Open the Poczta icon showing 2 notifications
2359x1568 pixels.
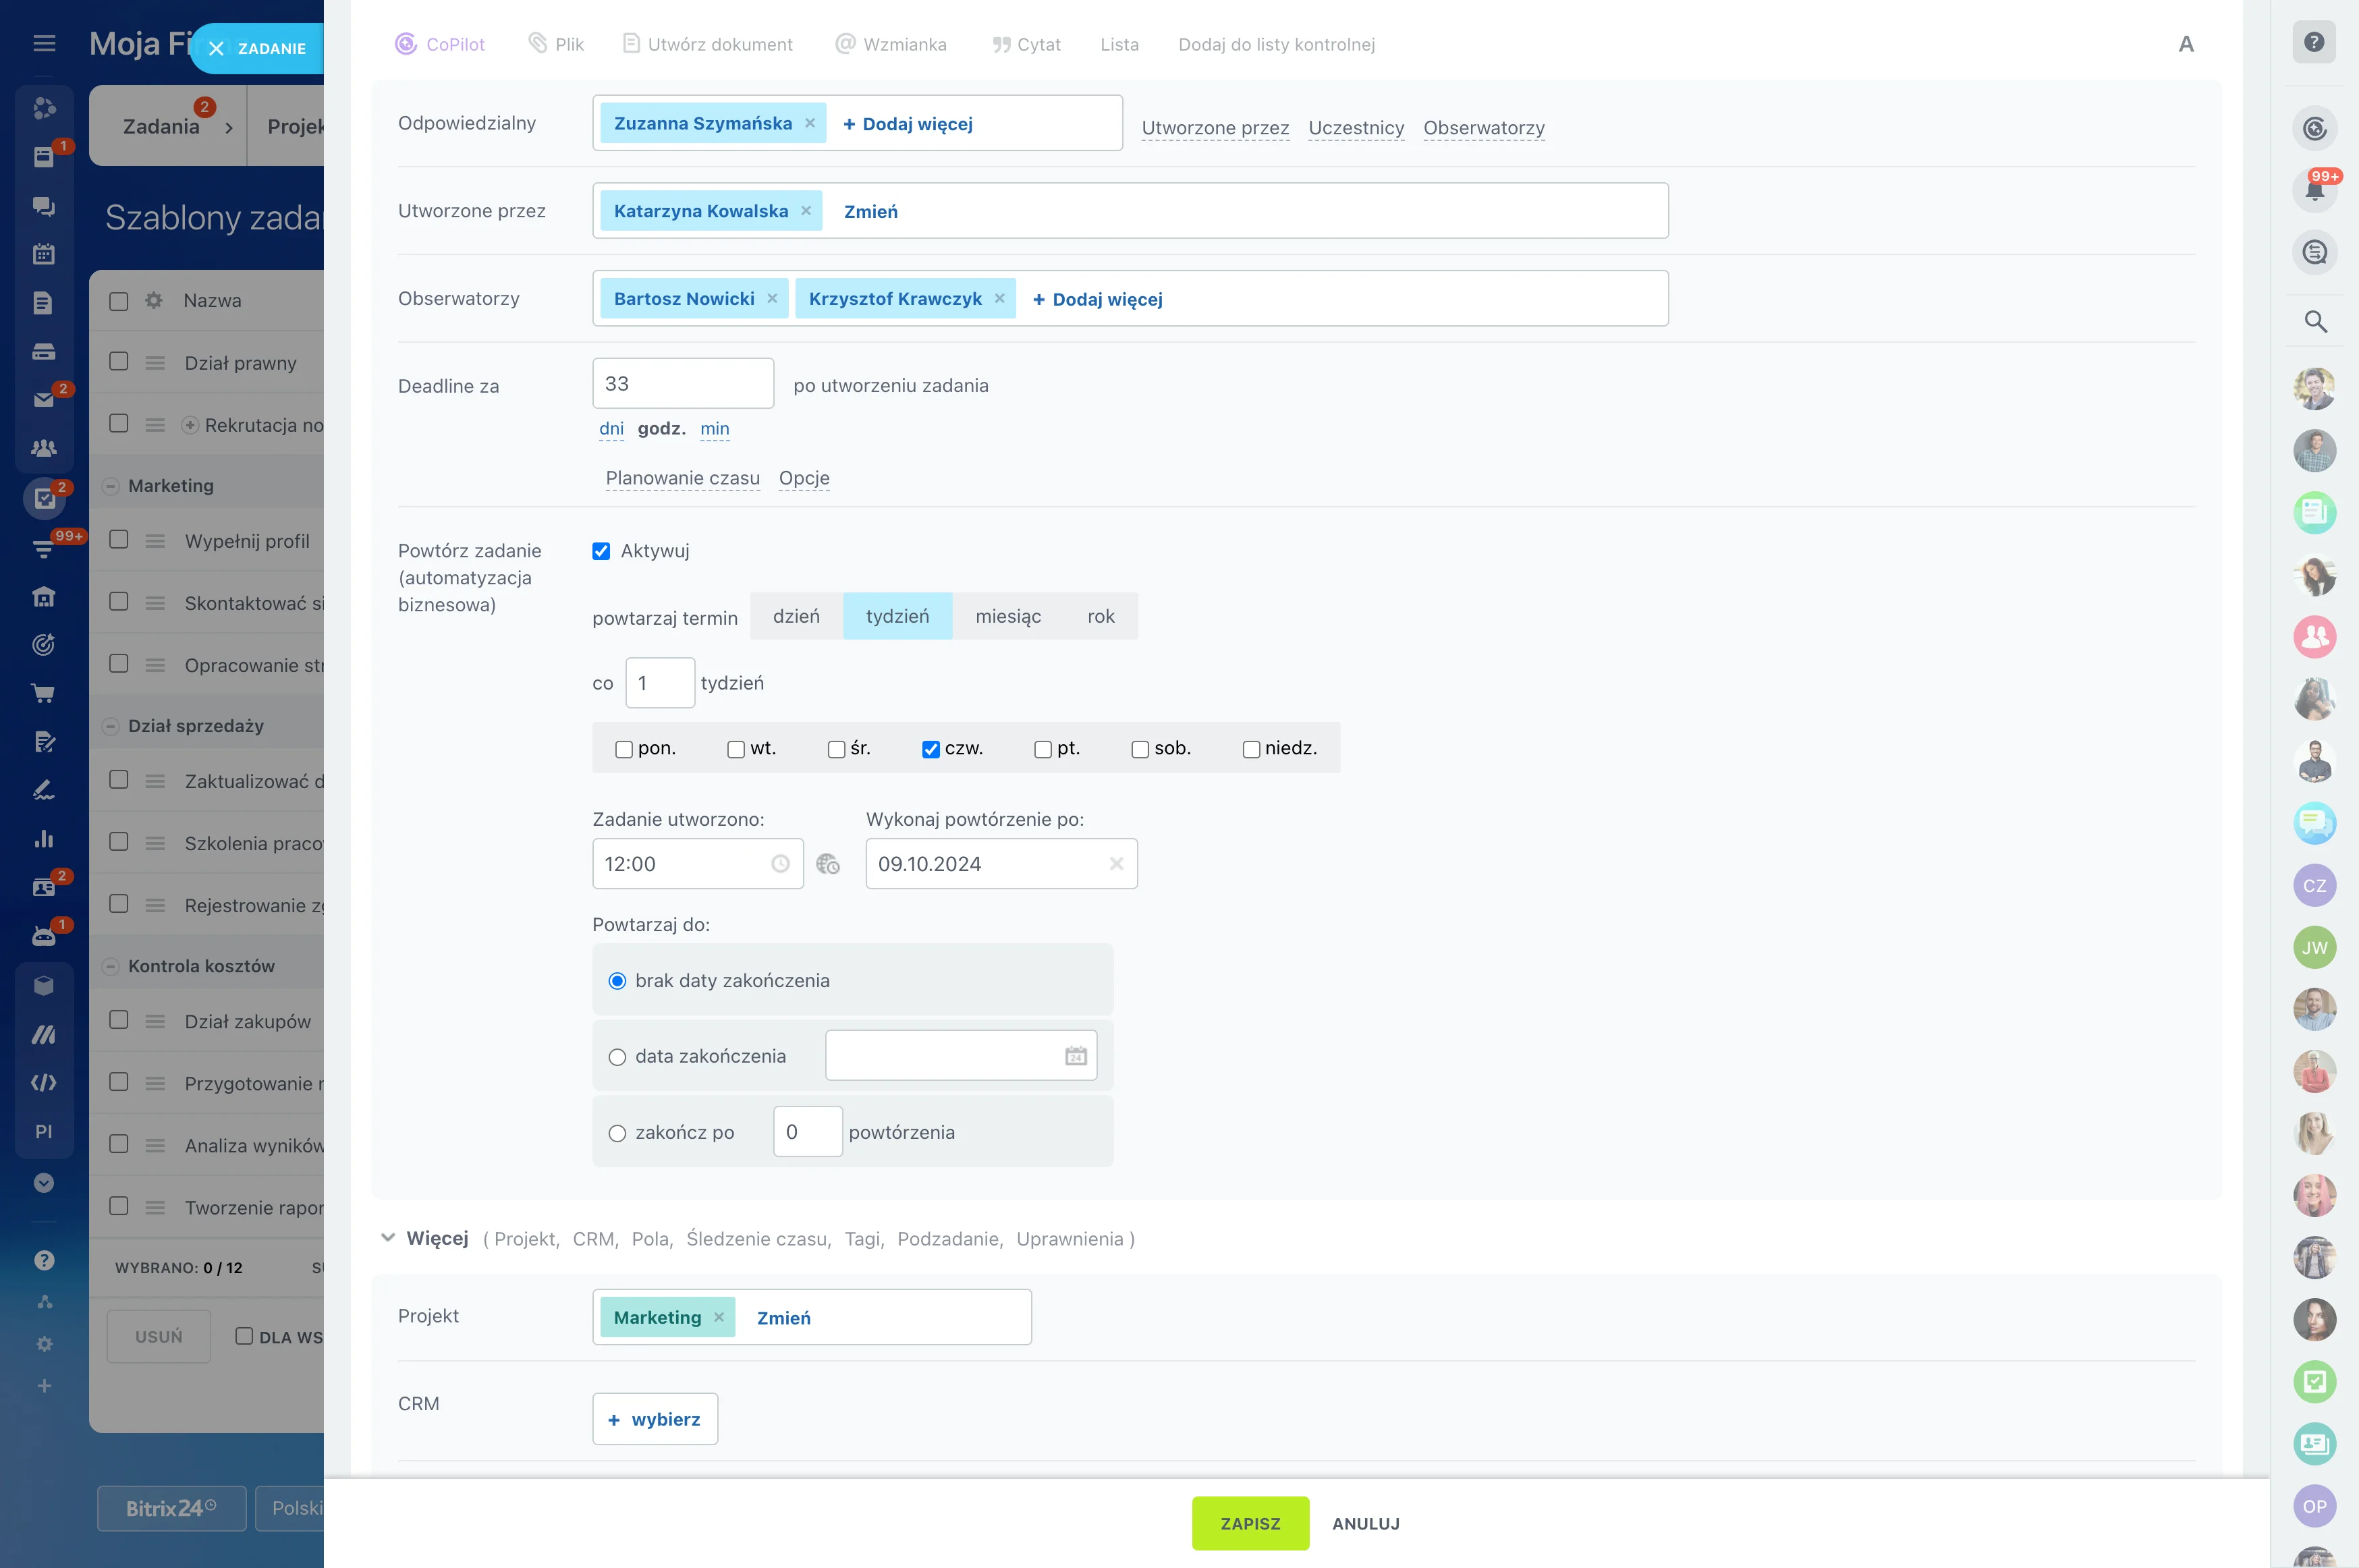pos(44,399)
